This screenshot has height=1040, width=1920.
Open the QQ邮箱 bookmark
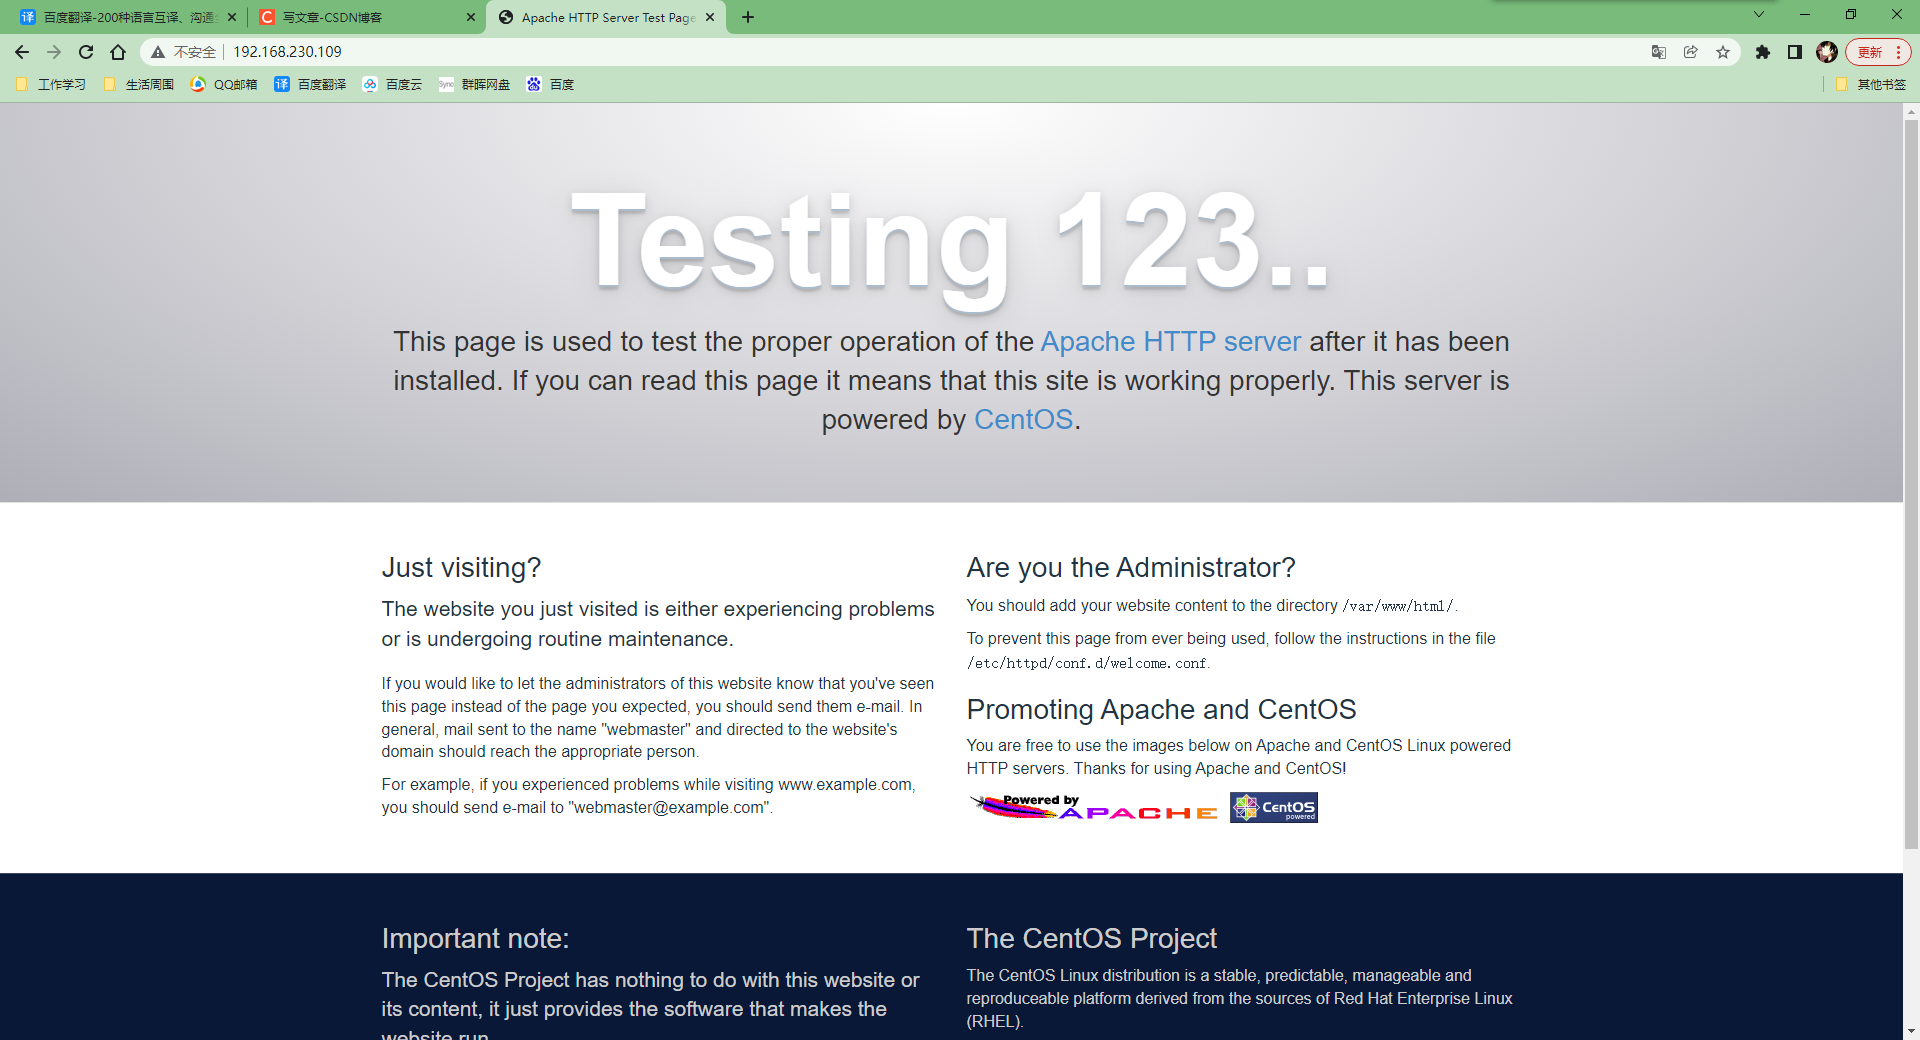[224, 85]
